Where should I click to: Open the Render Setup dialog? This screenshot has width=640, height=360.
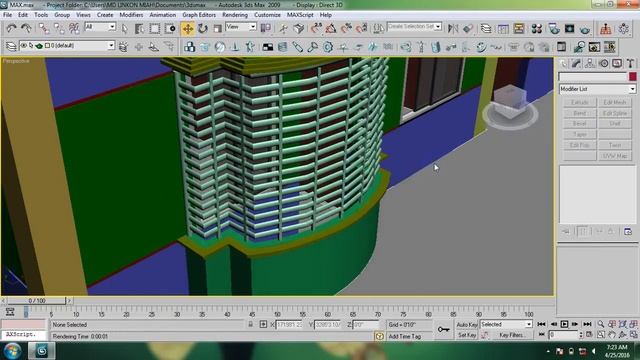pos(554,28)
